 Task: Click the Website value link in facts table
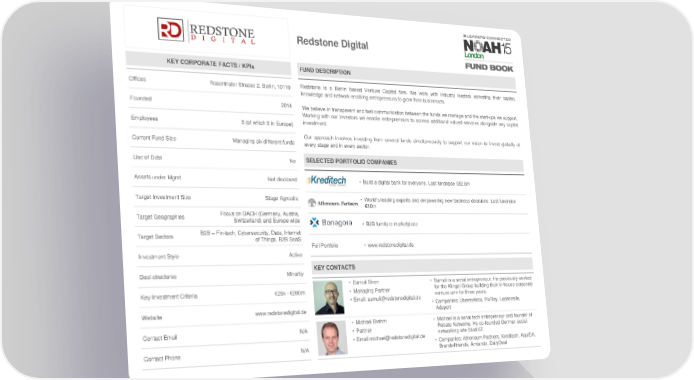tap(281, 313)
